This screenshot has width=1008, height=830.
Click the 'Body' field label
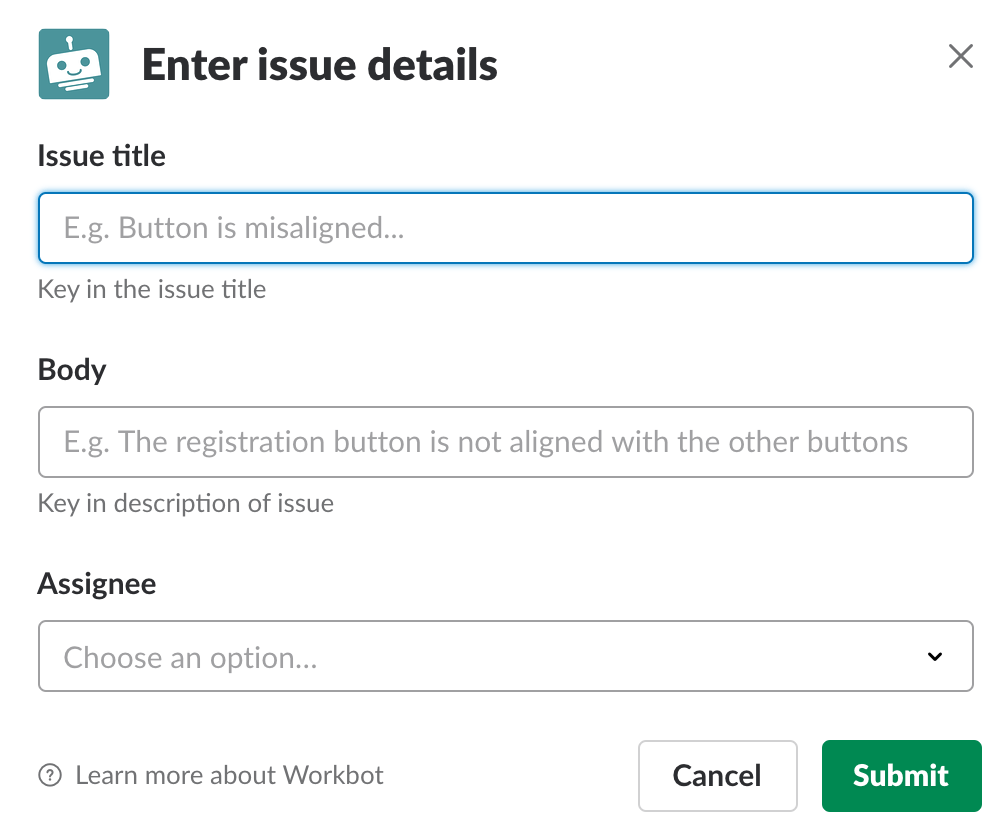[x=72, y=370]
